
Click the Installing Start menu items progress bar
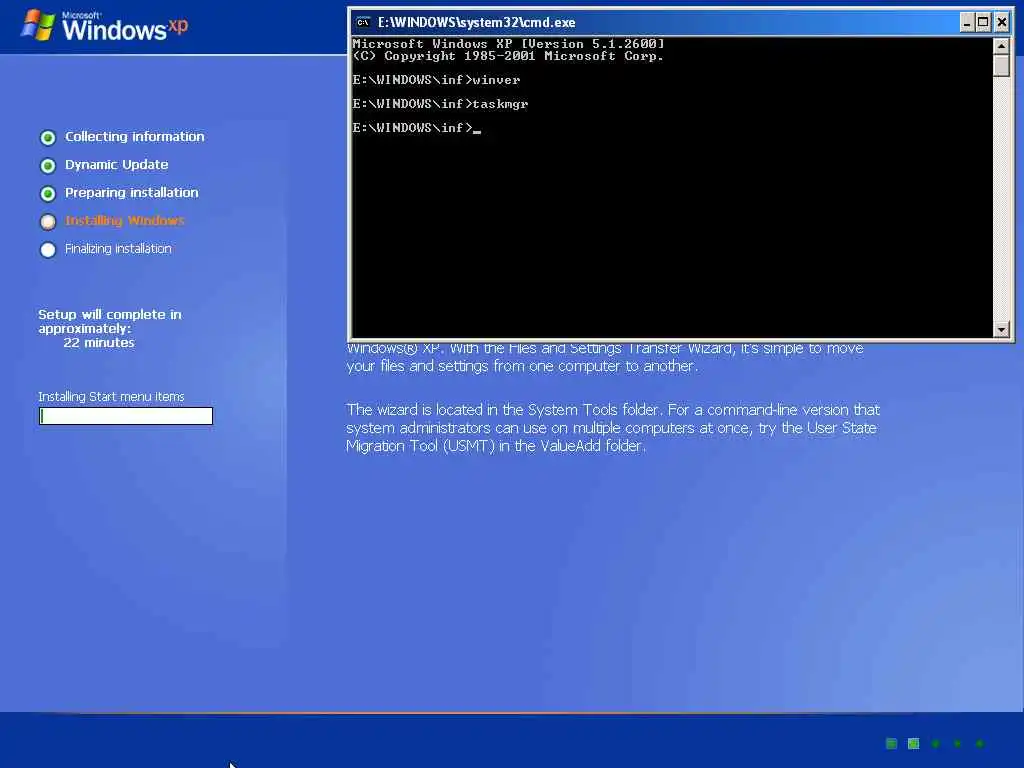click(x=126, y=416)
